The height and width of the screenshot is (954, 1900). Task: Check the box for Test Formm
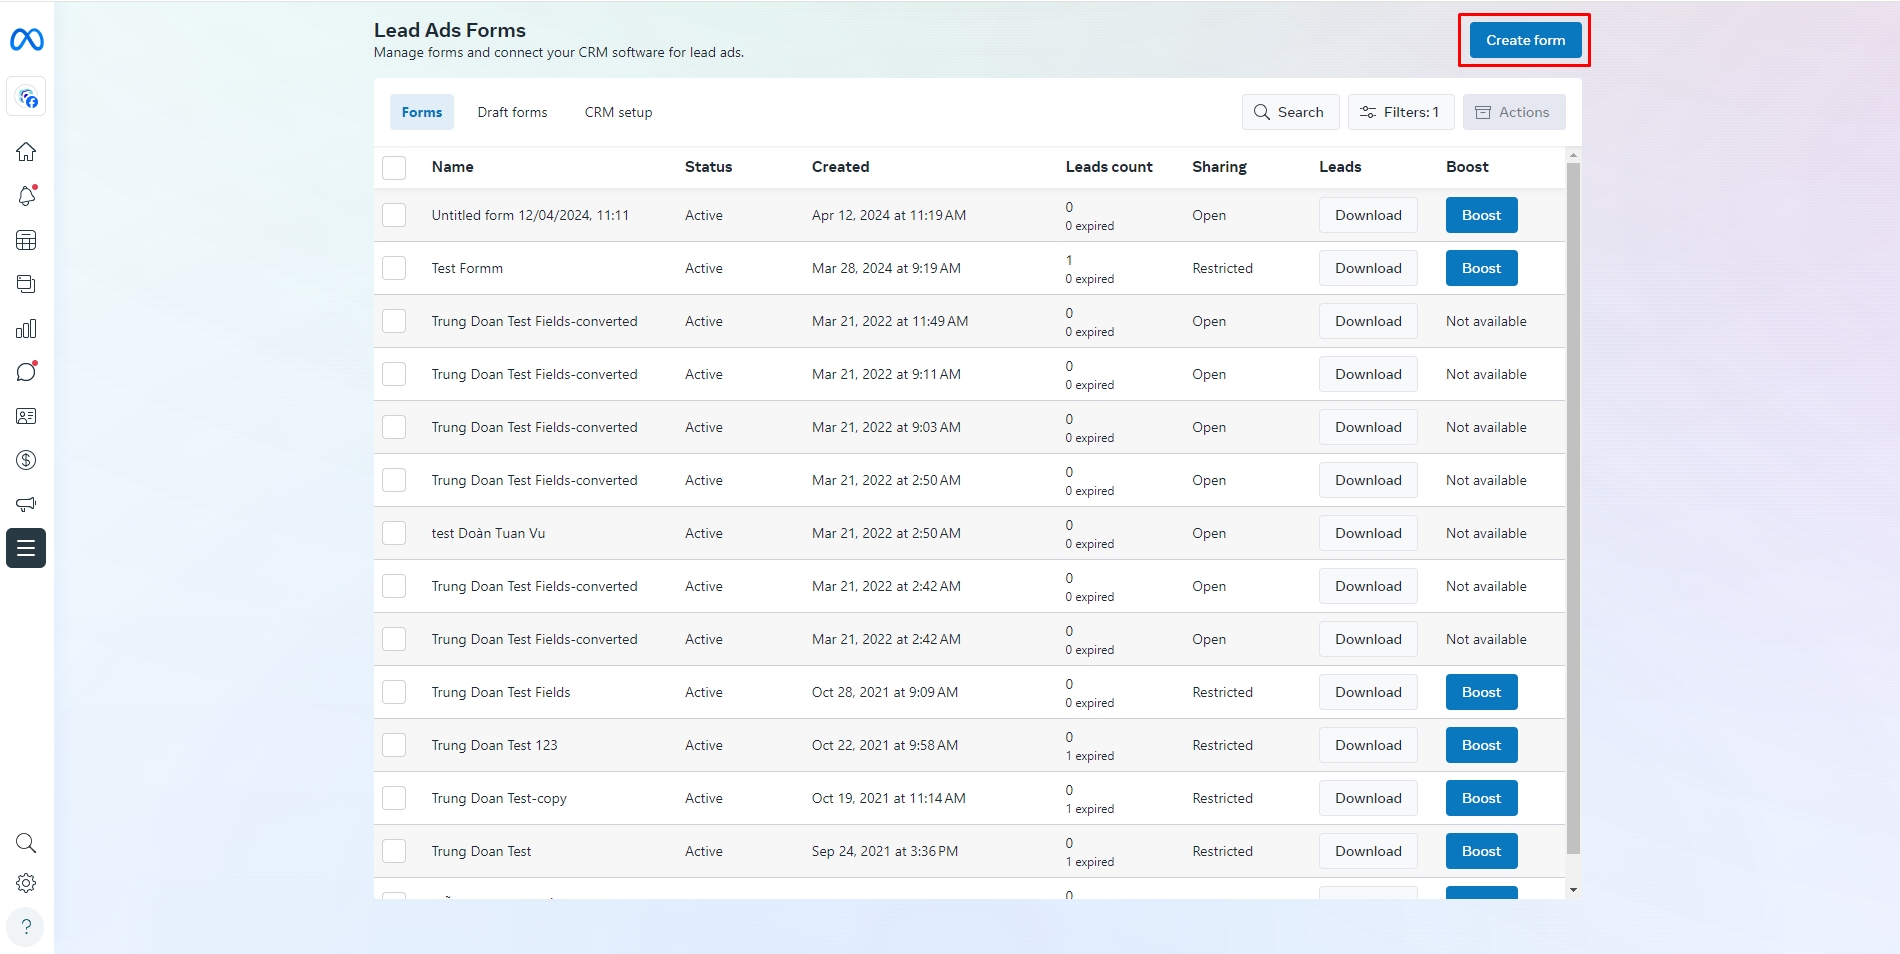394,268
